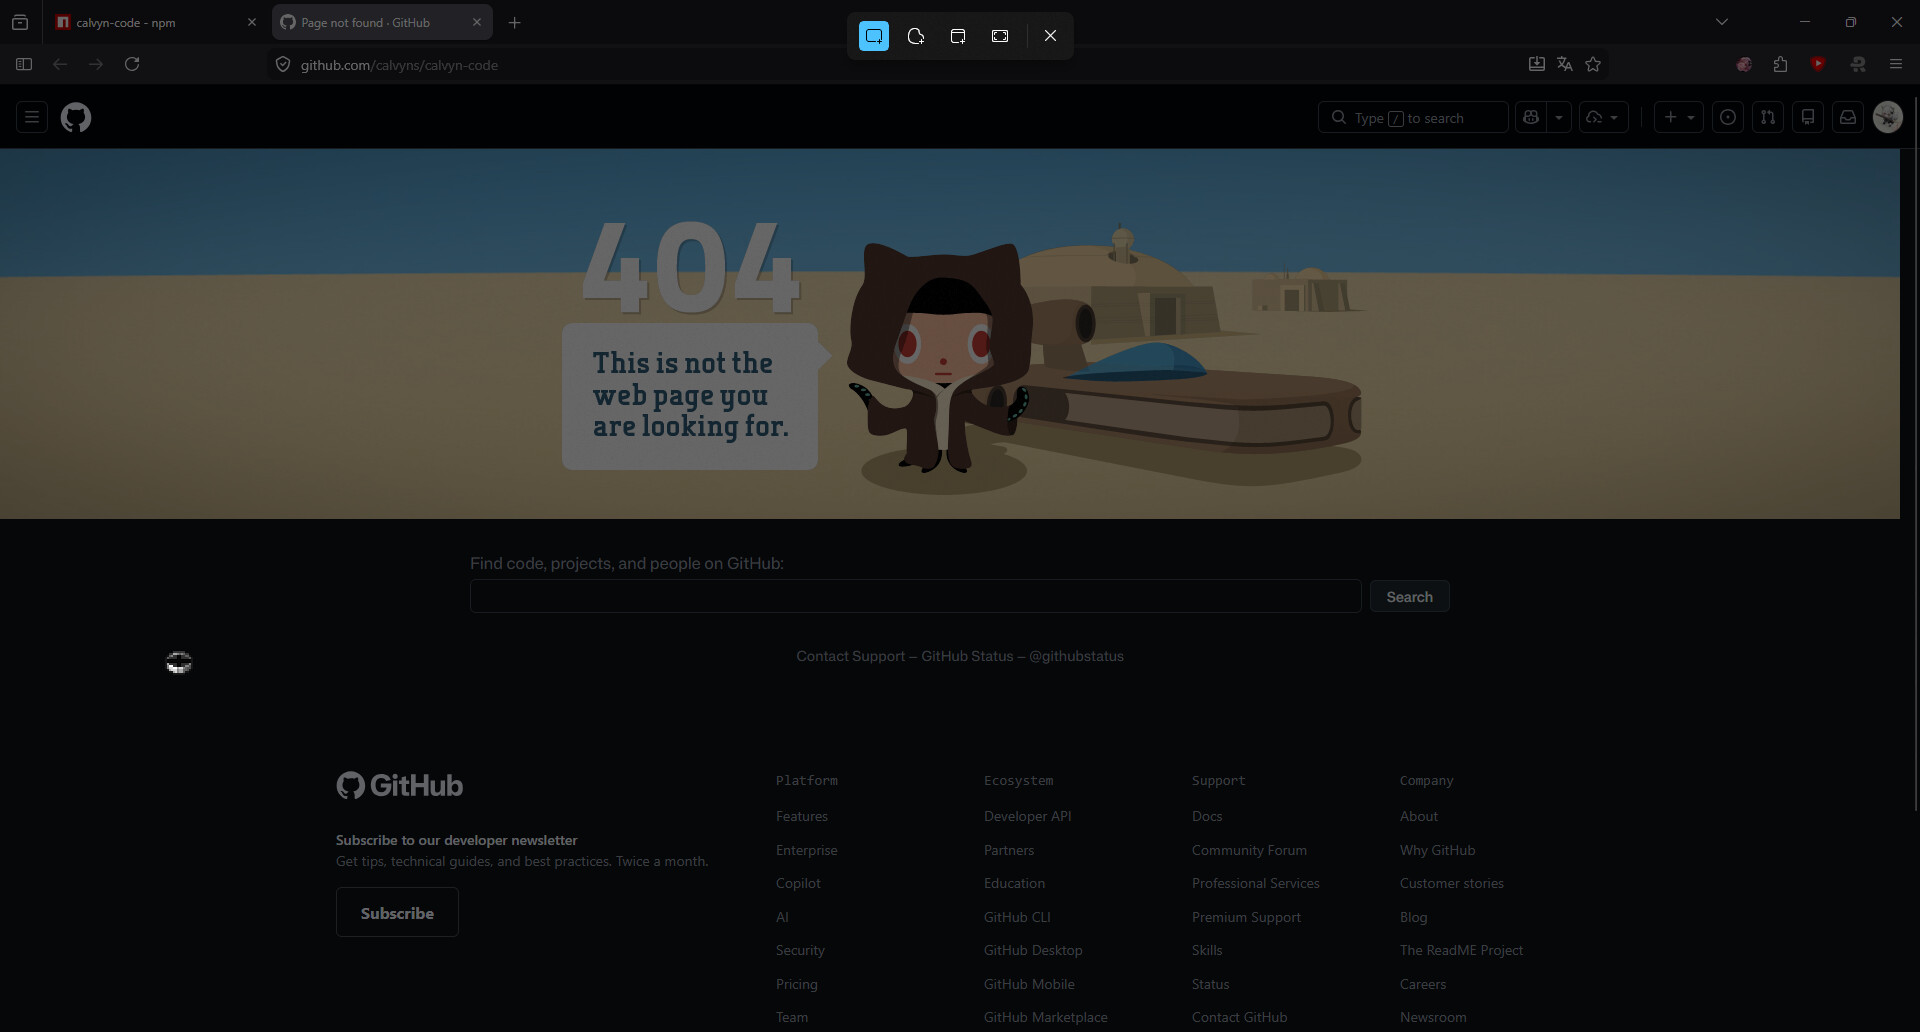Choose the window snip mode
The image size is (1920, 1032).
click(x=958, y=36)
